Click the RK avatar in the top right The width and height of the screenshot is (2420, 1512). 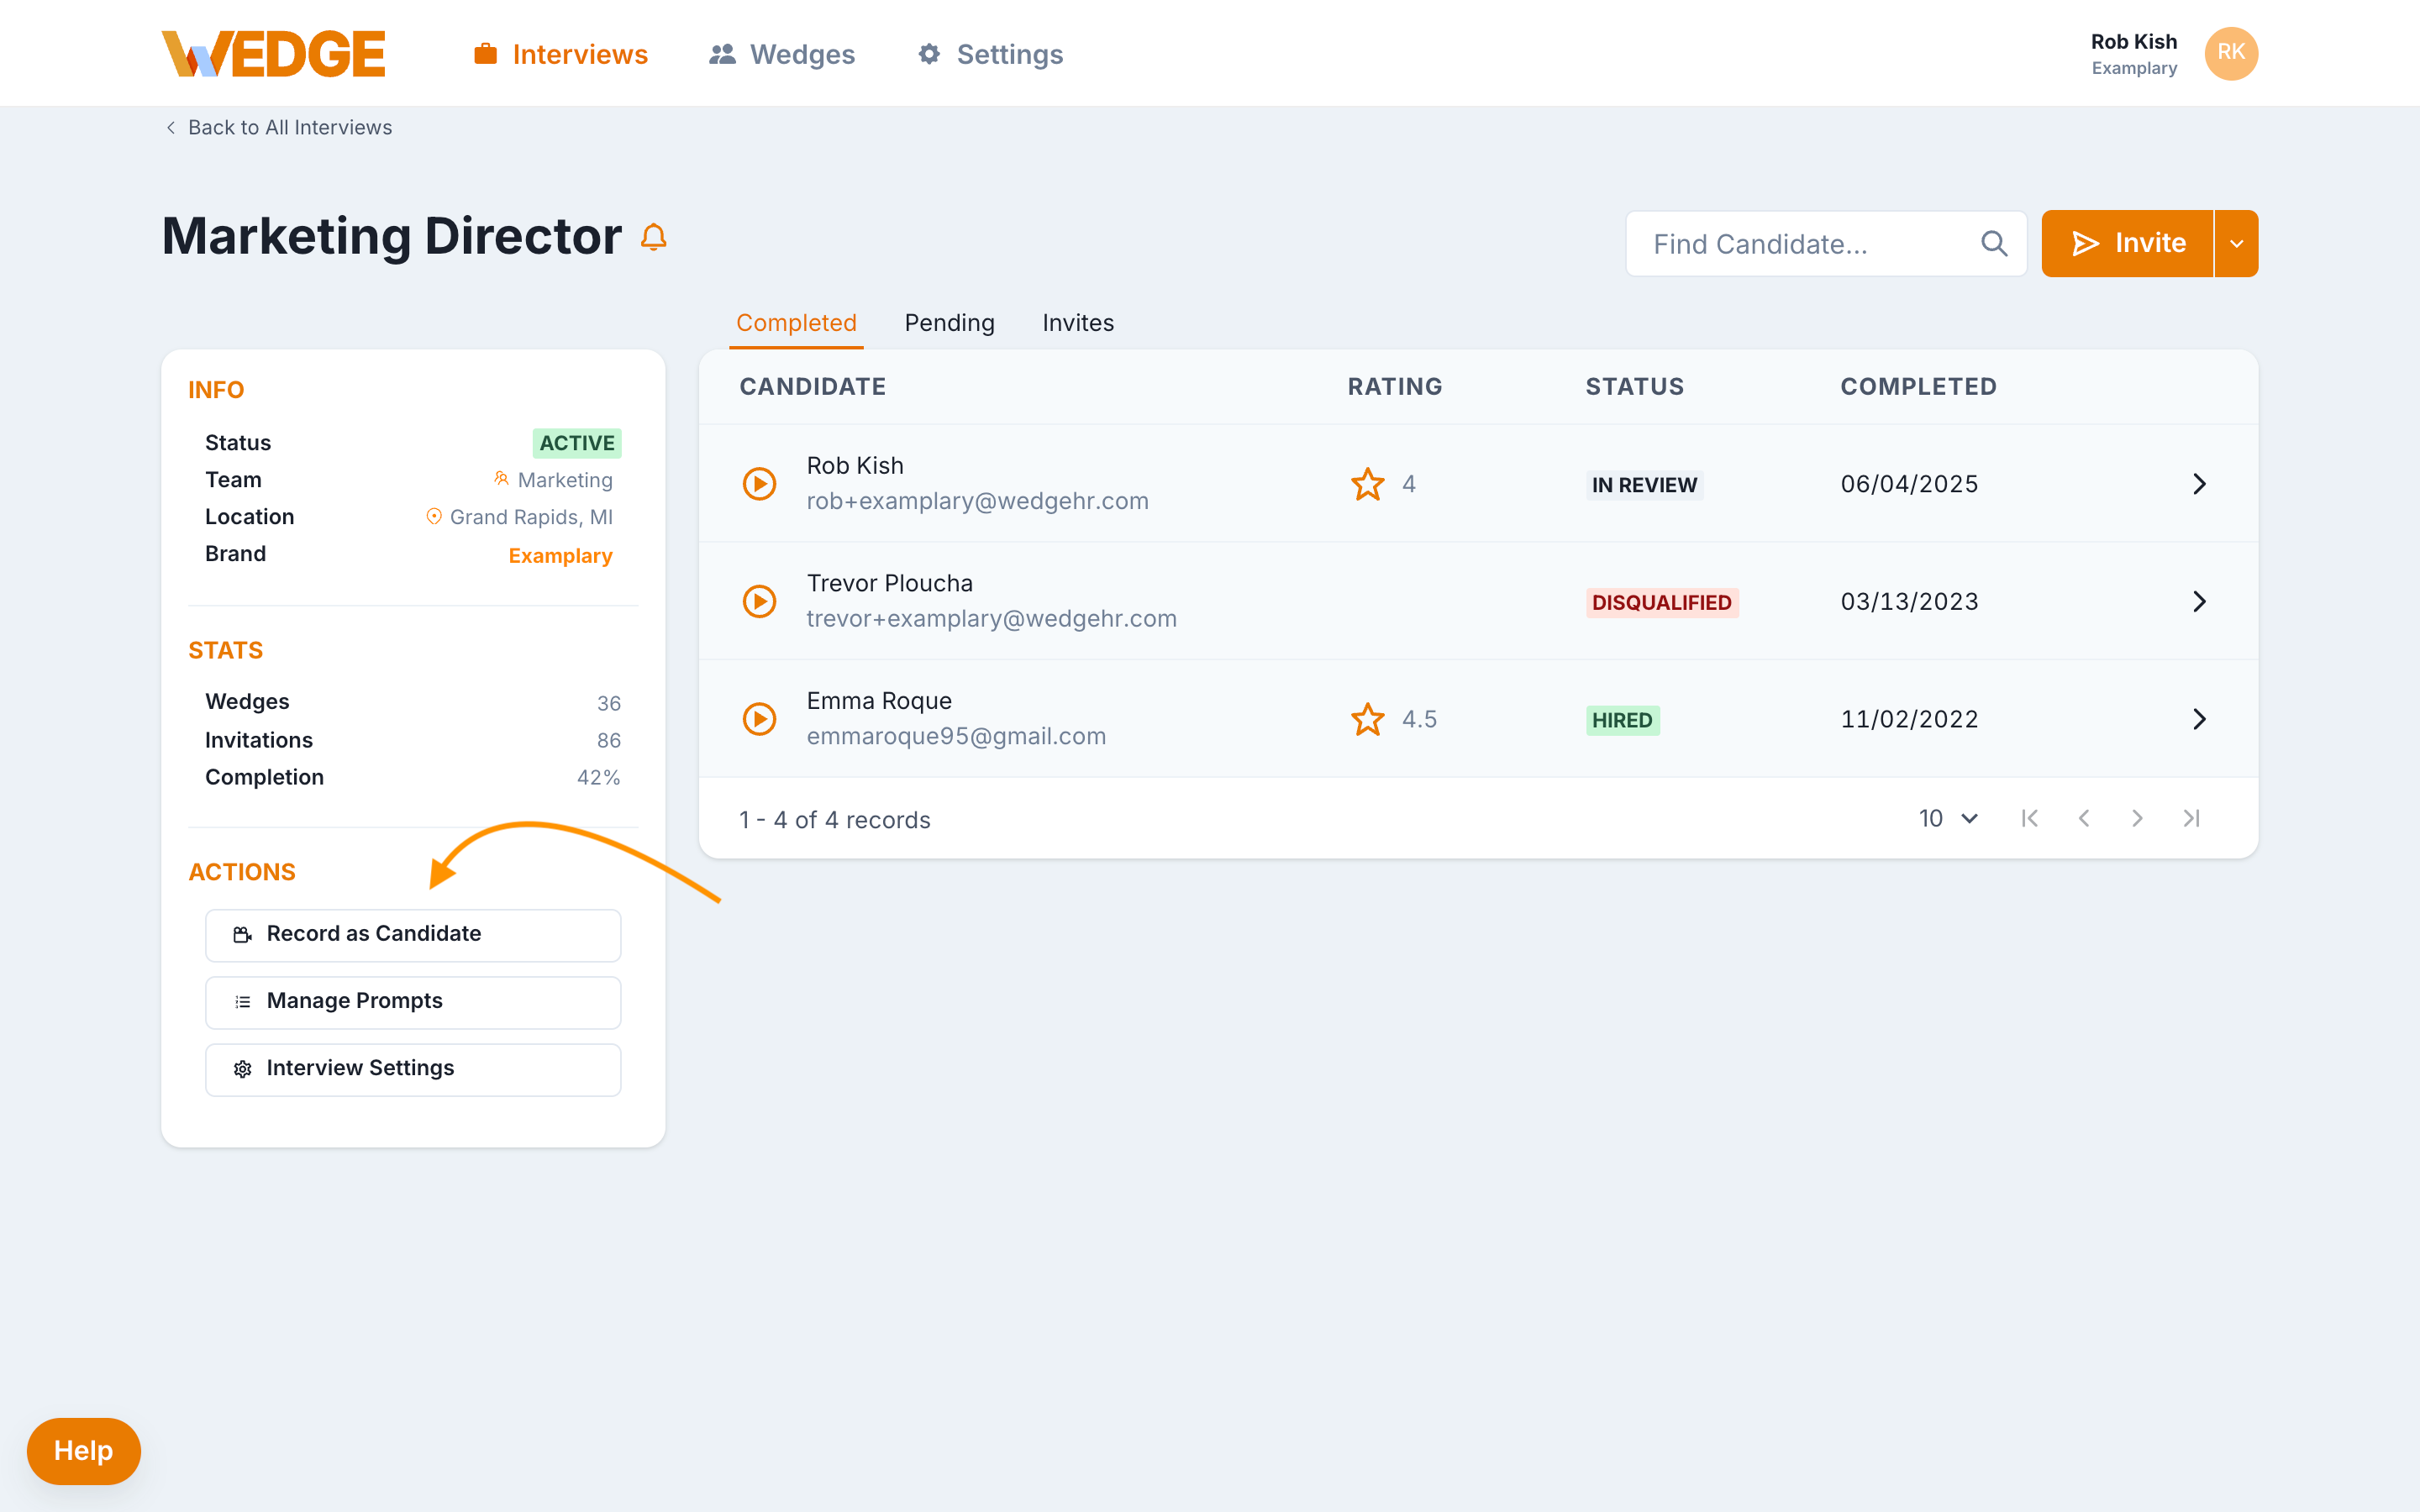pos(2231,53)
